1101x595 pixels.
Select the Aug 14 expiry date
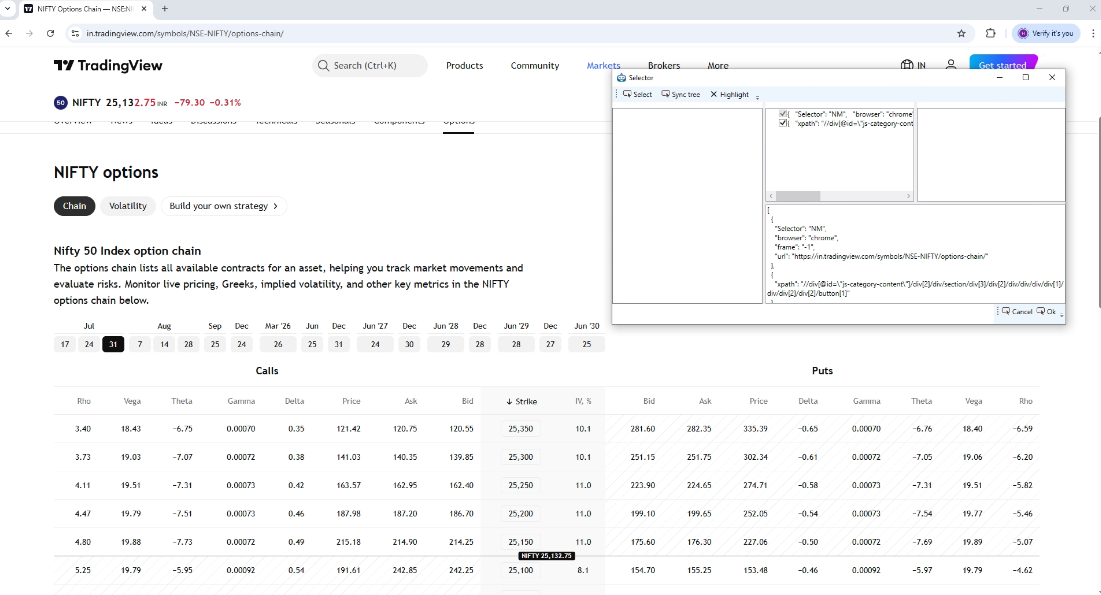pos(164,344)
